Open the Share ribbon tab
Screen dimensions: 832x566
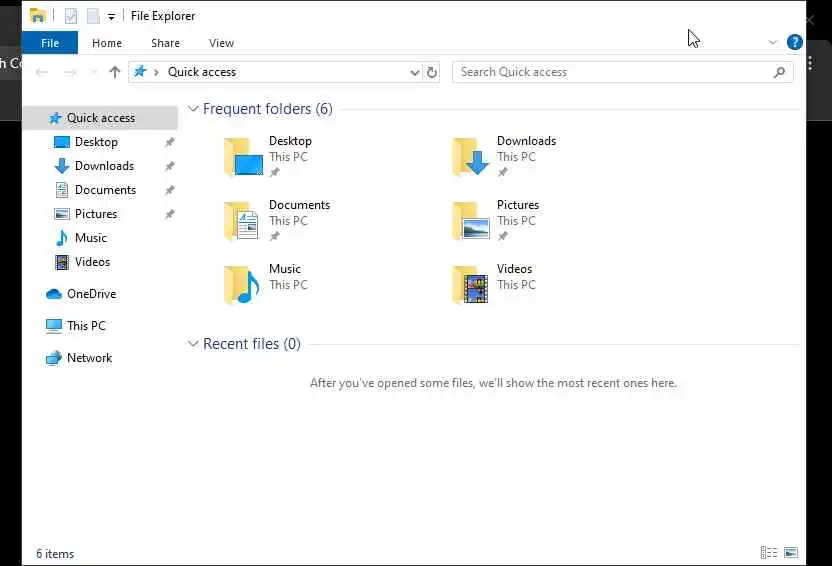[165, 43]
